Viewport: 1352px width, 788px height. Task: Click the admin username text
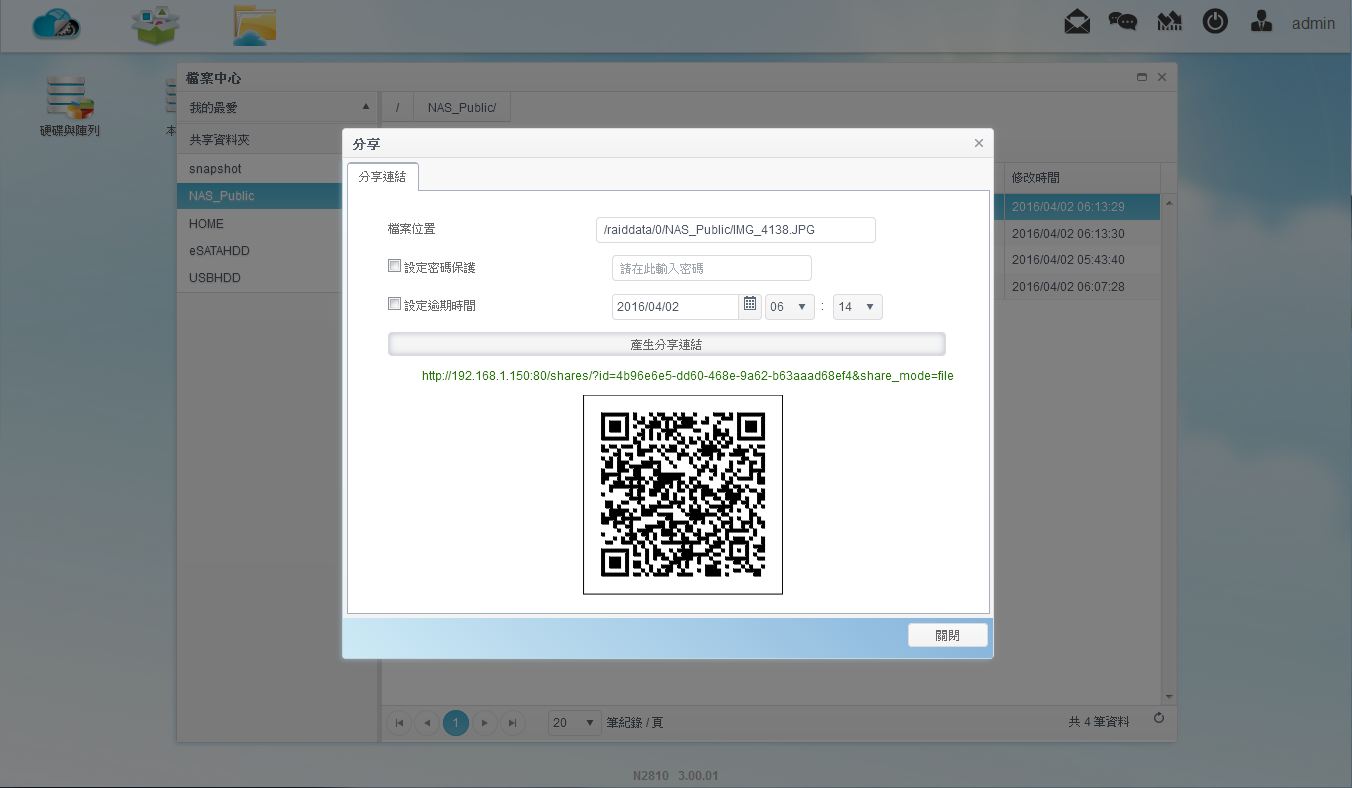tap(1313, 23)
